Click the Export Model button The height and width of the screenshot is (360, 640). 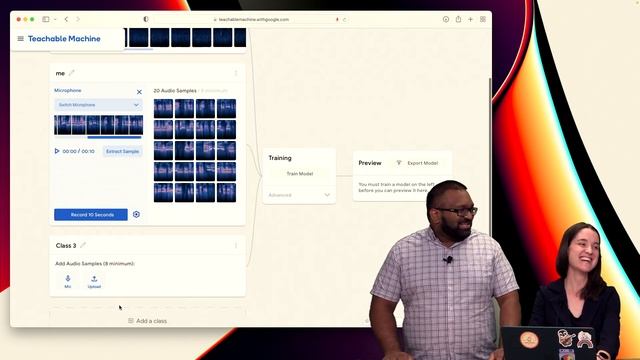(418, 163)
